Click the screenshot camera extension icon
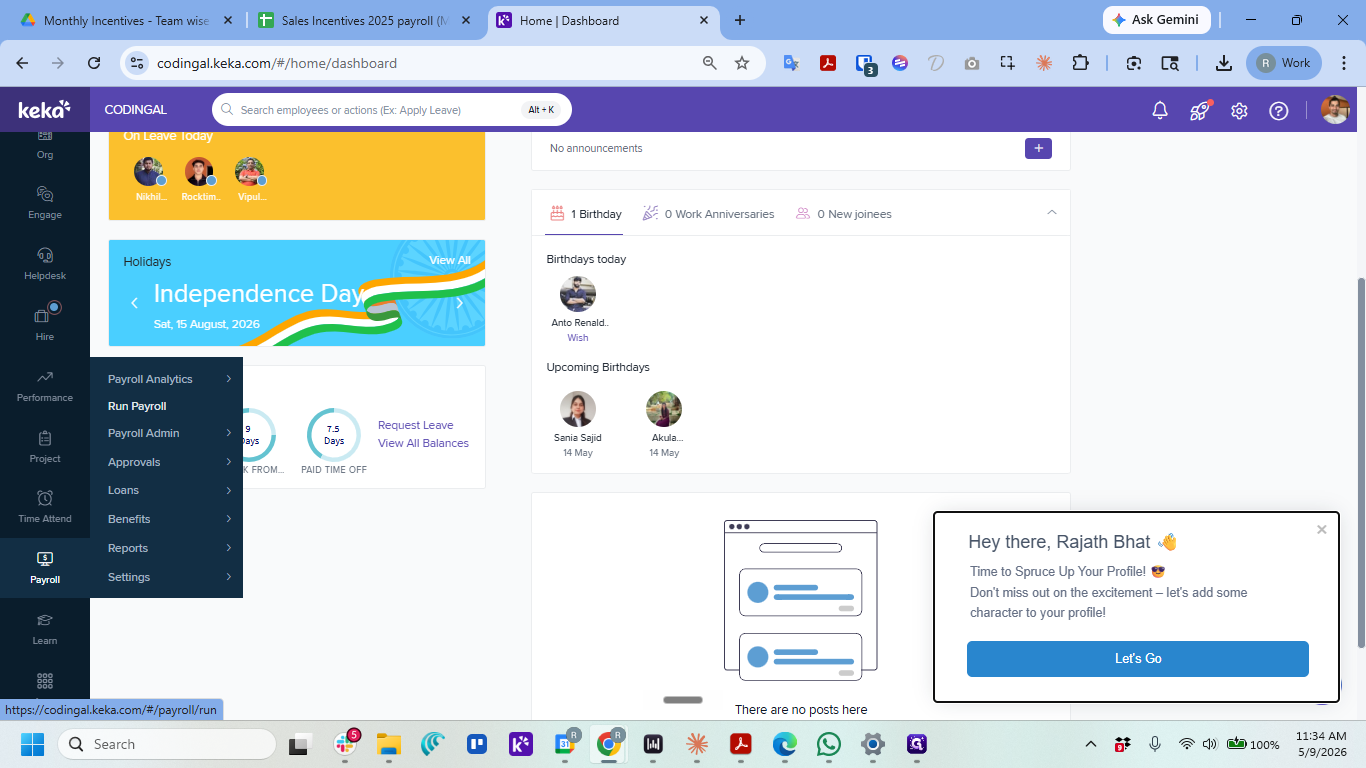 coord(972,63)
